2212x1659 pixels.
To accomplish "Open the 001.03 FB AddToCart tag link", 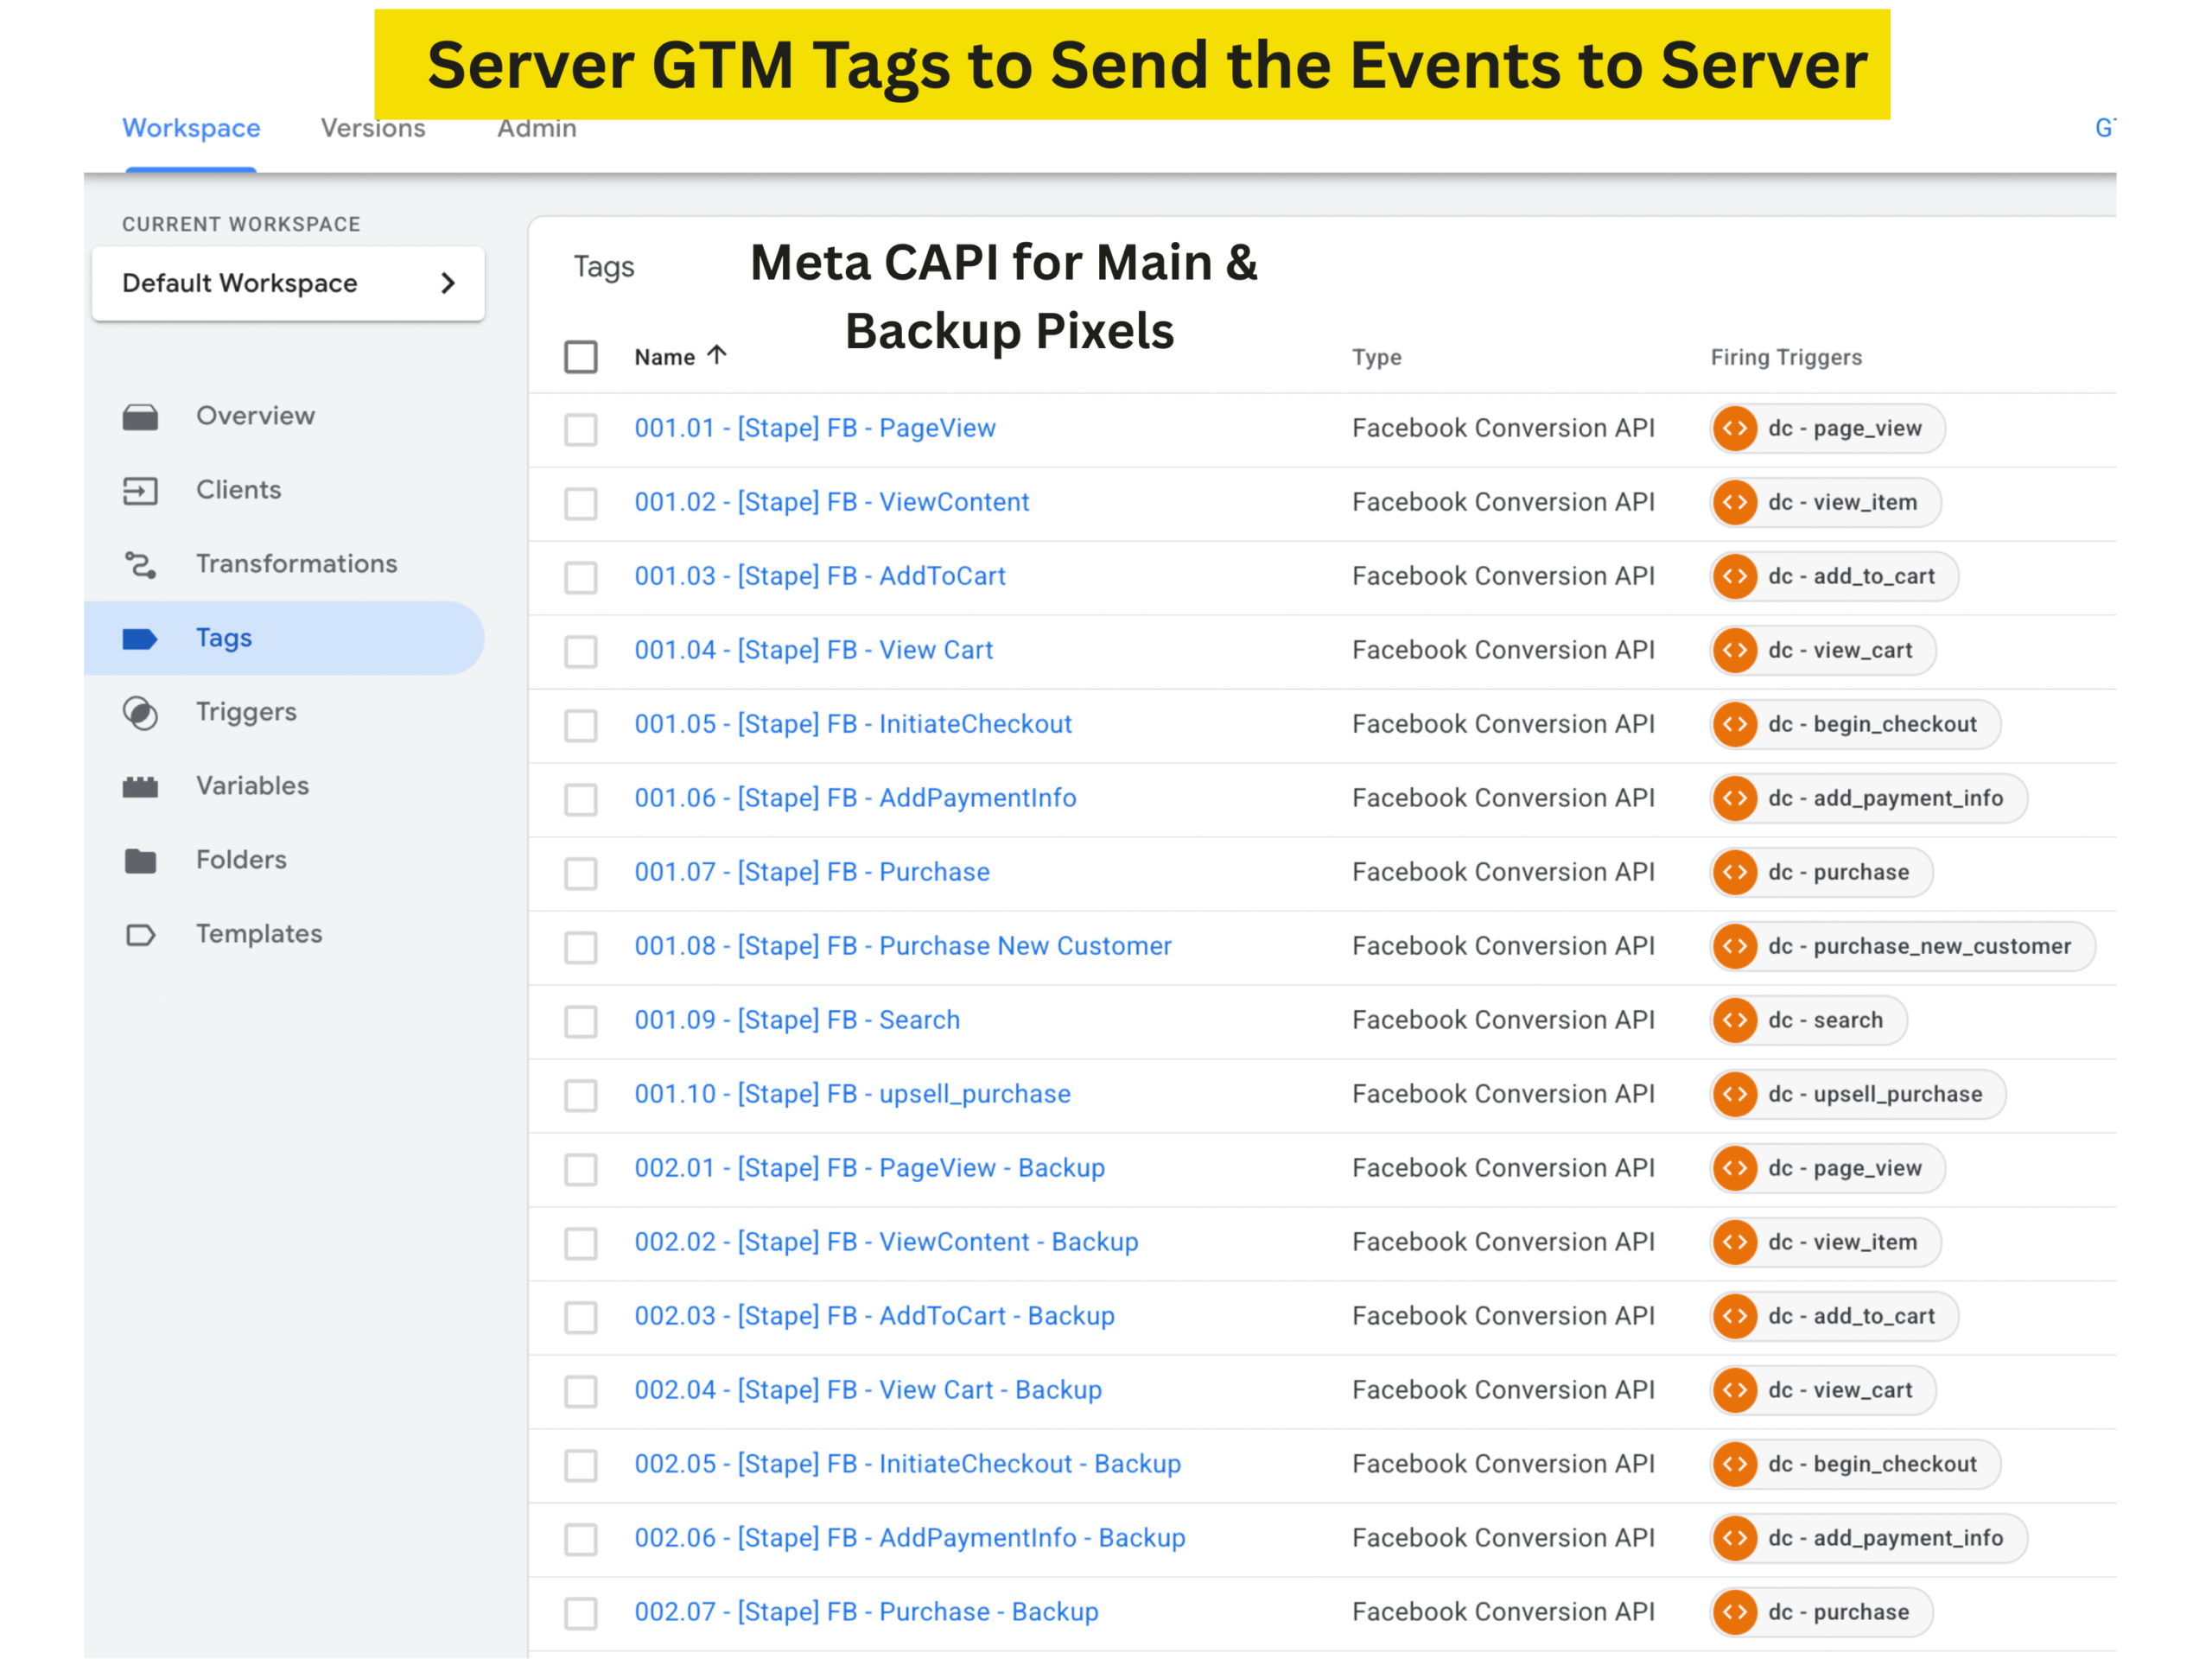I will (820, 576).
